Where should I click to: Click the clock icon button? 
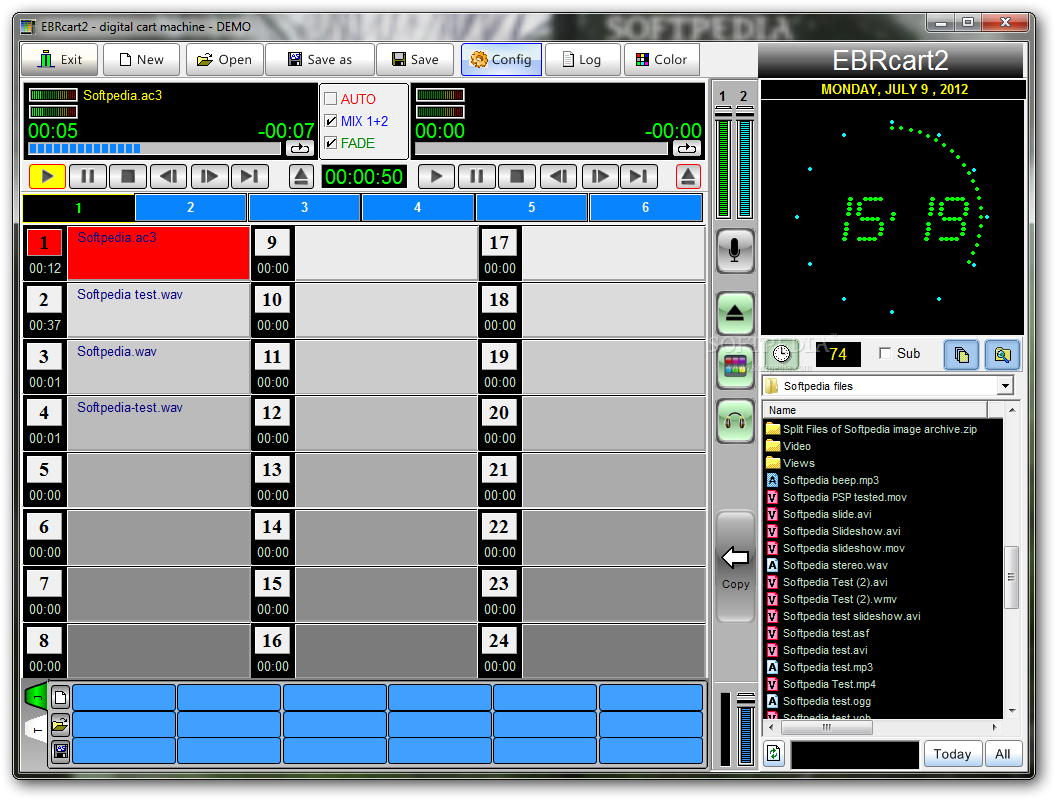tap(781, 354)
